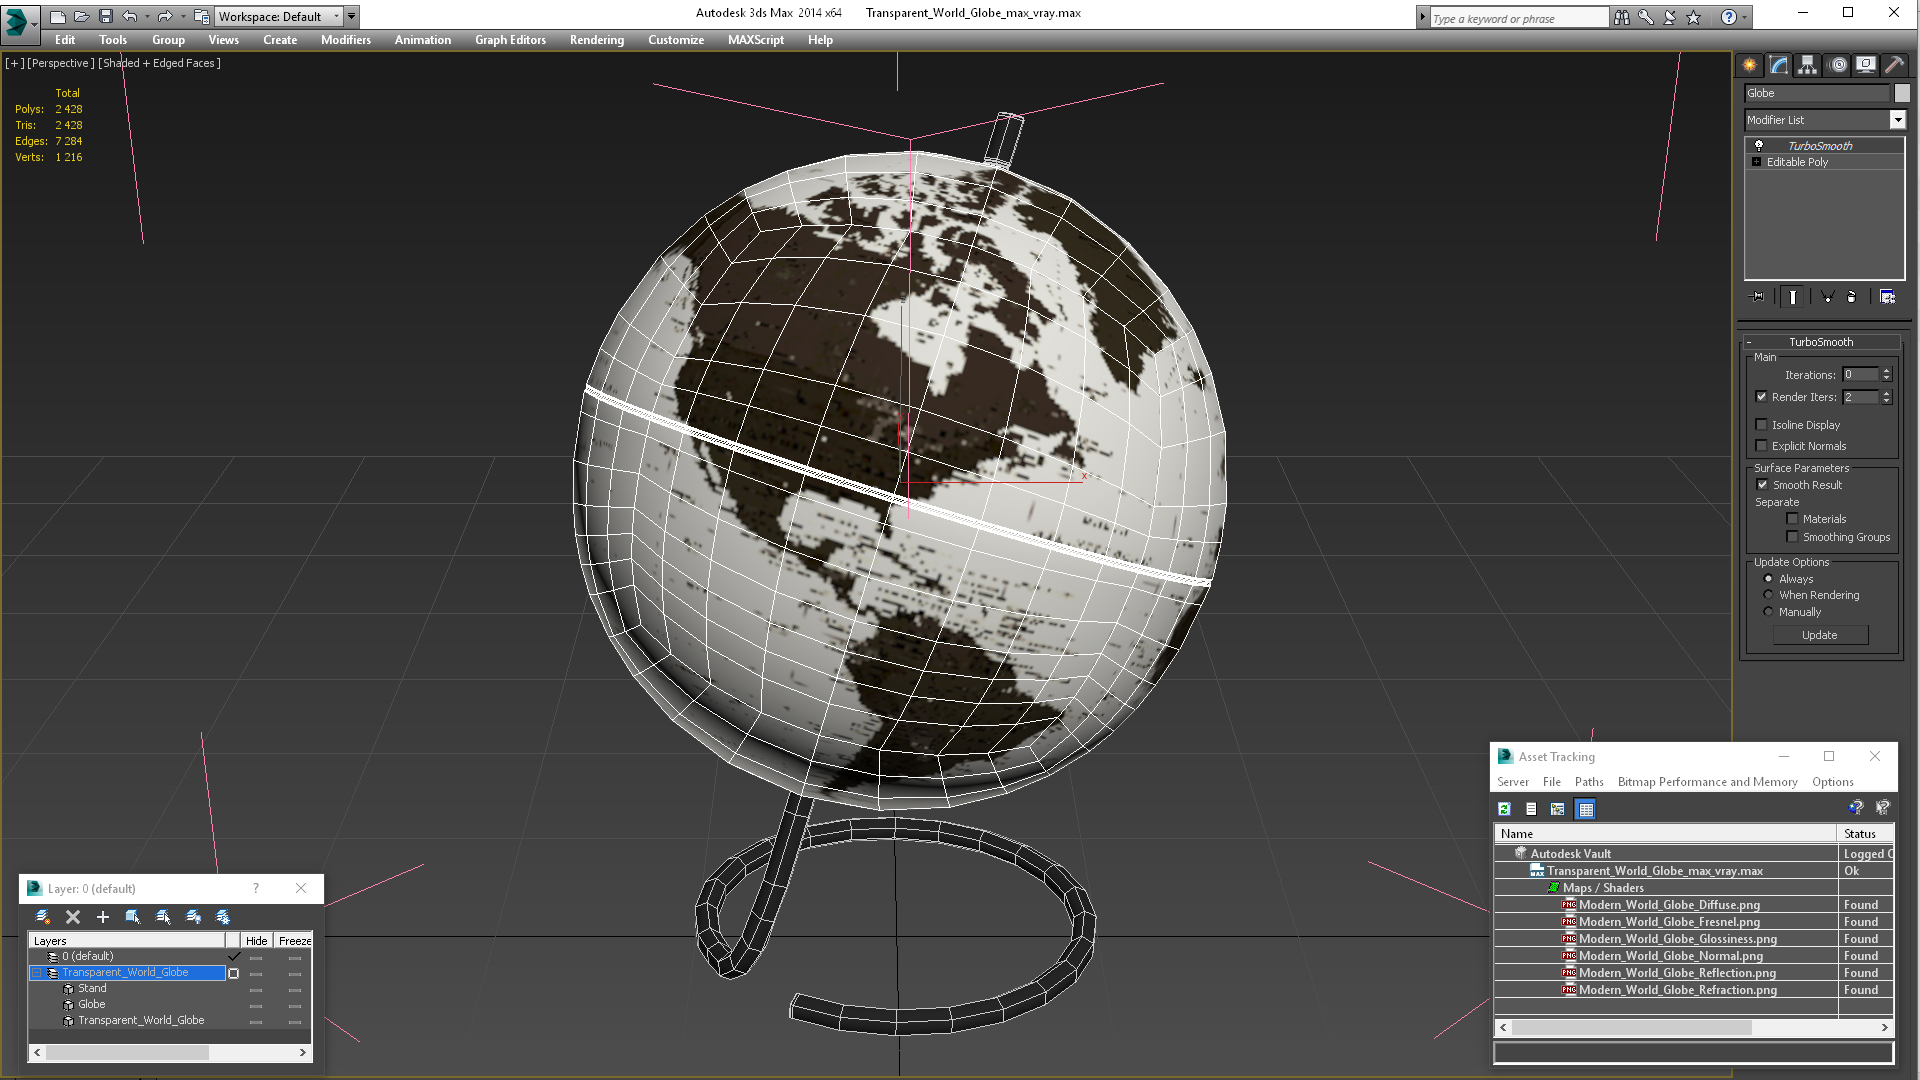1920x1080 pixels.
Task: Open the Rendering menu
Action: pyautogui.click(x=596, y=40)
